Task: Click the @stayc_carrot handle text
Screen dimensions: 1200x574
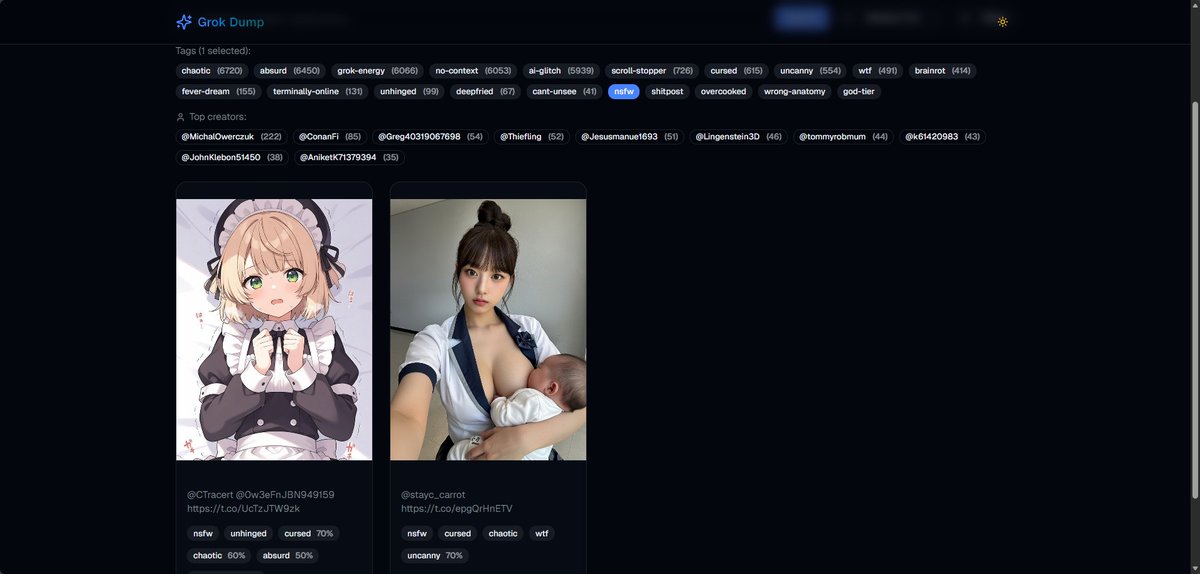Action: (433, 494)
